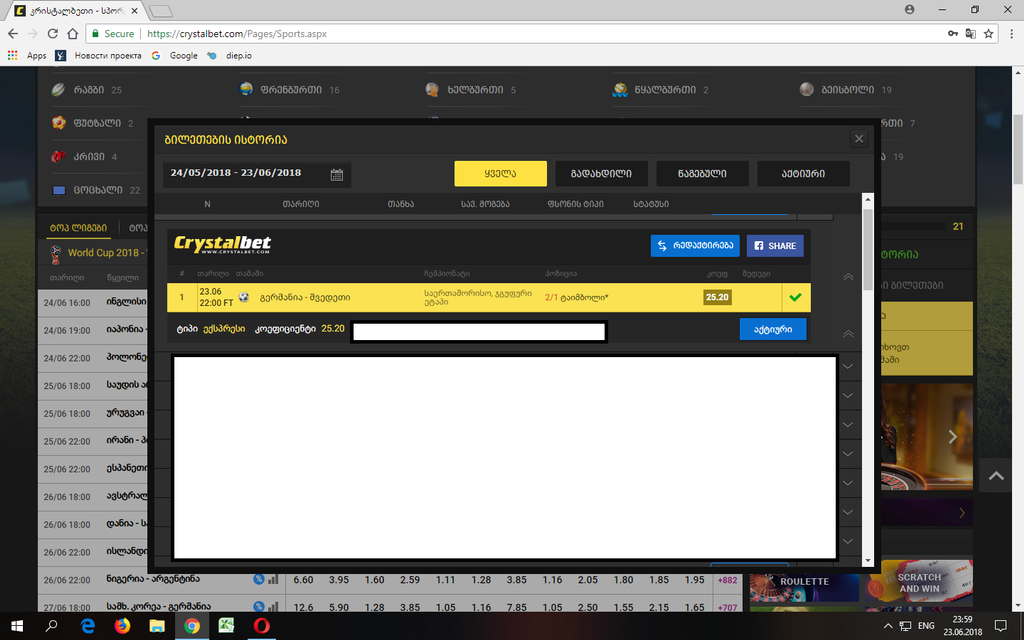
Task: Bookmark this page with the star
Action: pyautogui.click(x=989, y=33)
